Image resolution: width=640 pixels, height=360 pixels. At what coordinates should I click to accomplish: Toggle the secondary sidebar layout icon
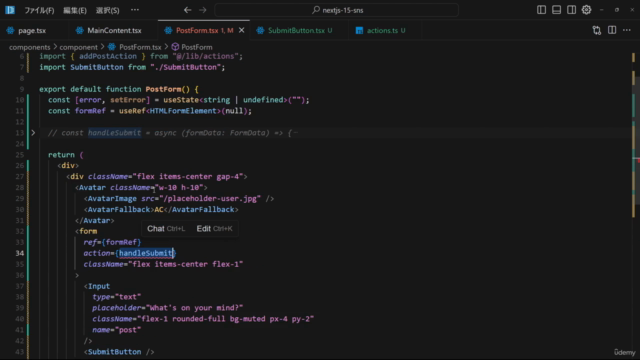571,10
